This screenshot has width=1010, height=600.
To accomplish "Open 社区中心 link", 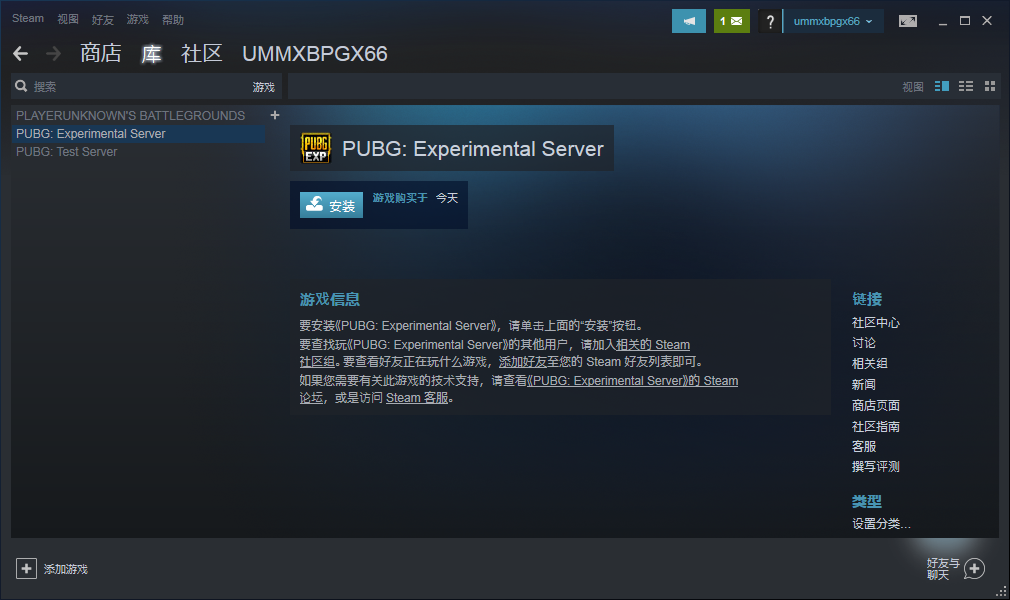I will point(875,322).
